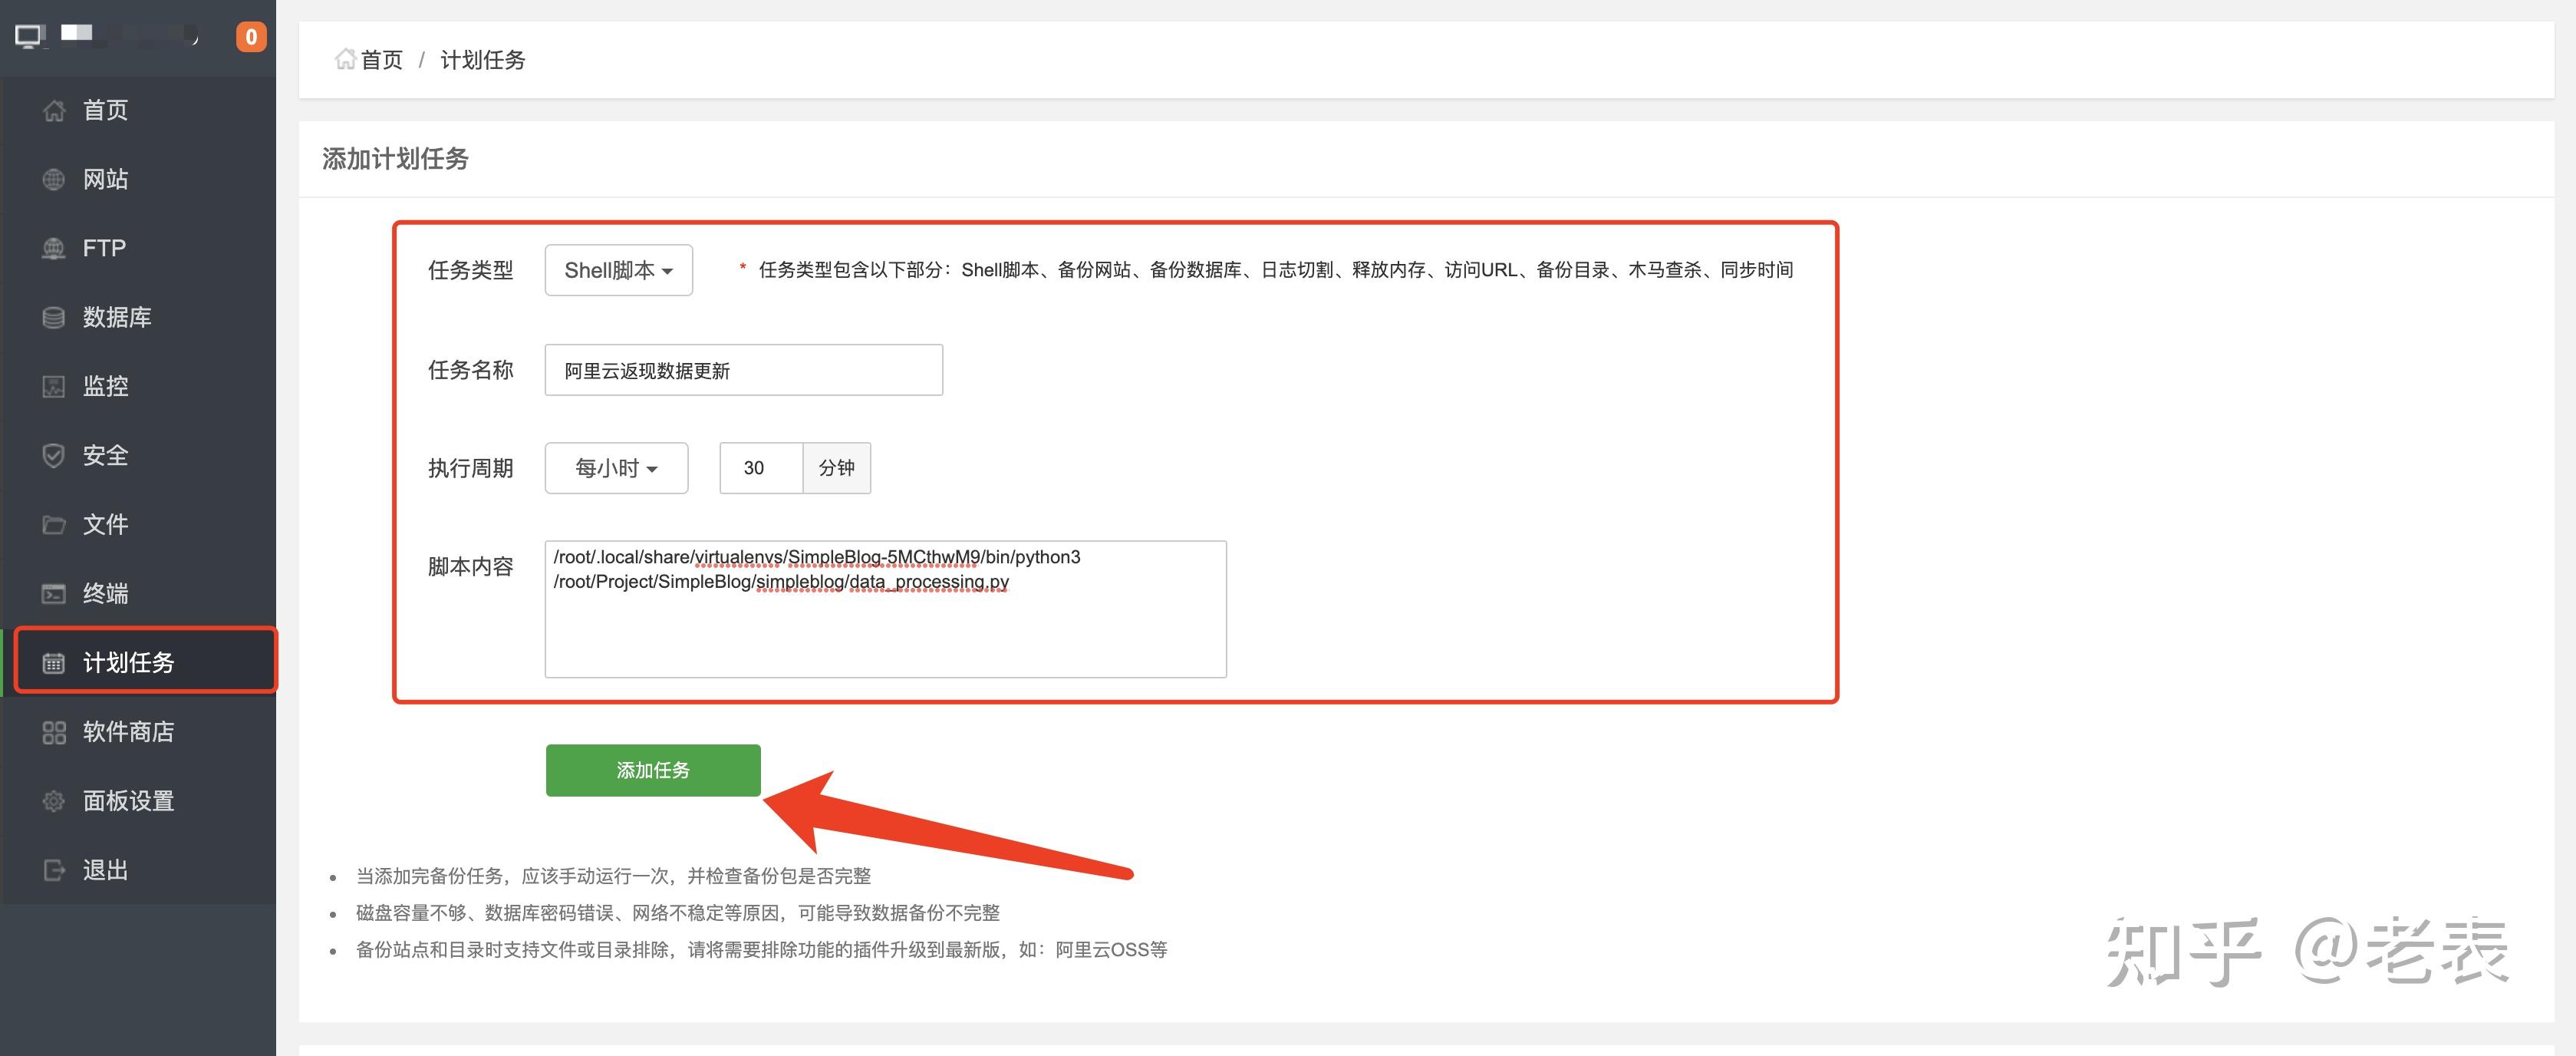Open the 数据库 management page

[117, 317]
